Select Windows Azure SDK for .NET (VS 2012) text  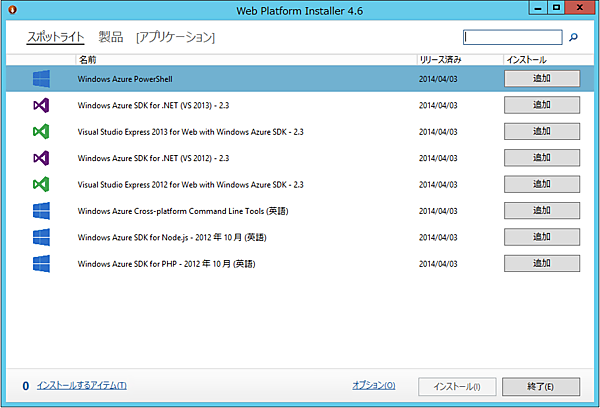[x=153, y=158]
